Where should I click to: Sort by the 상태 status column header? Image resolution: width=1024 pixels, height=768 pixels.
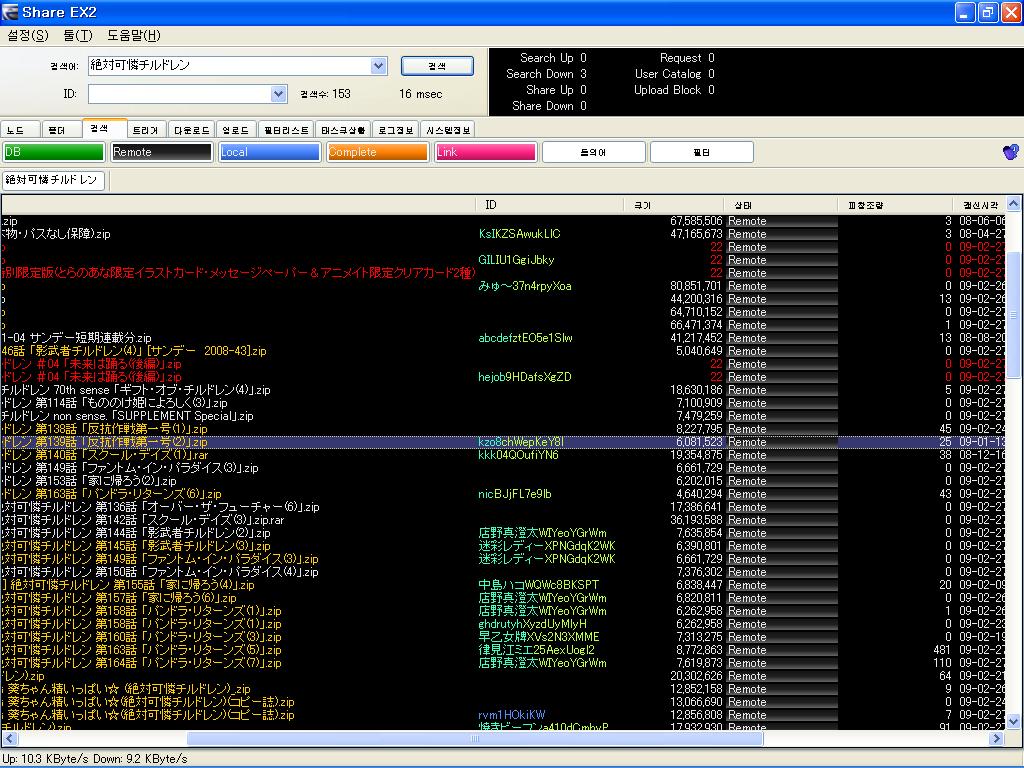780,205
